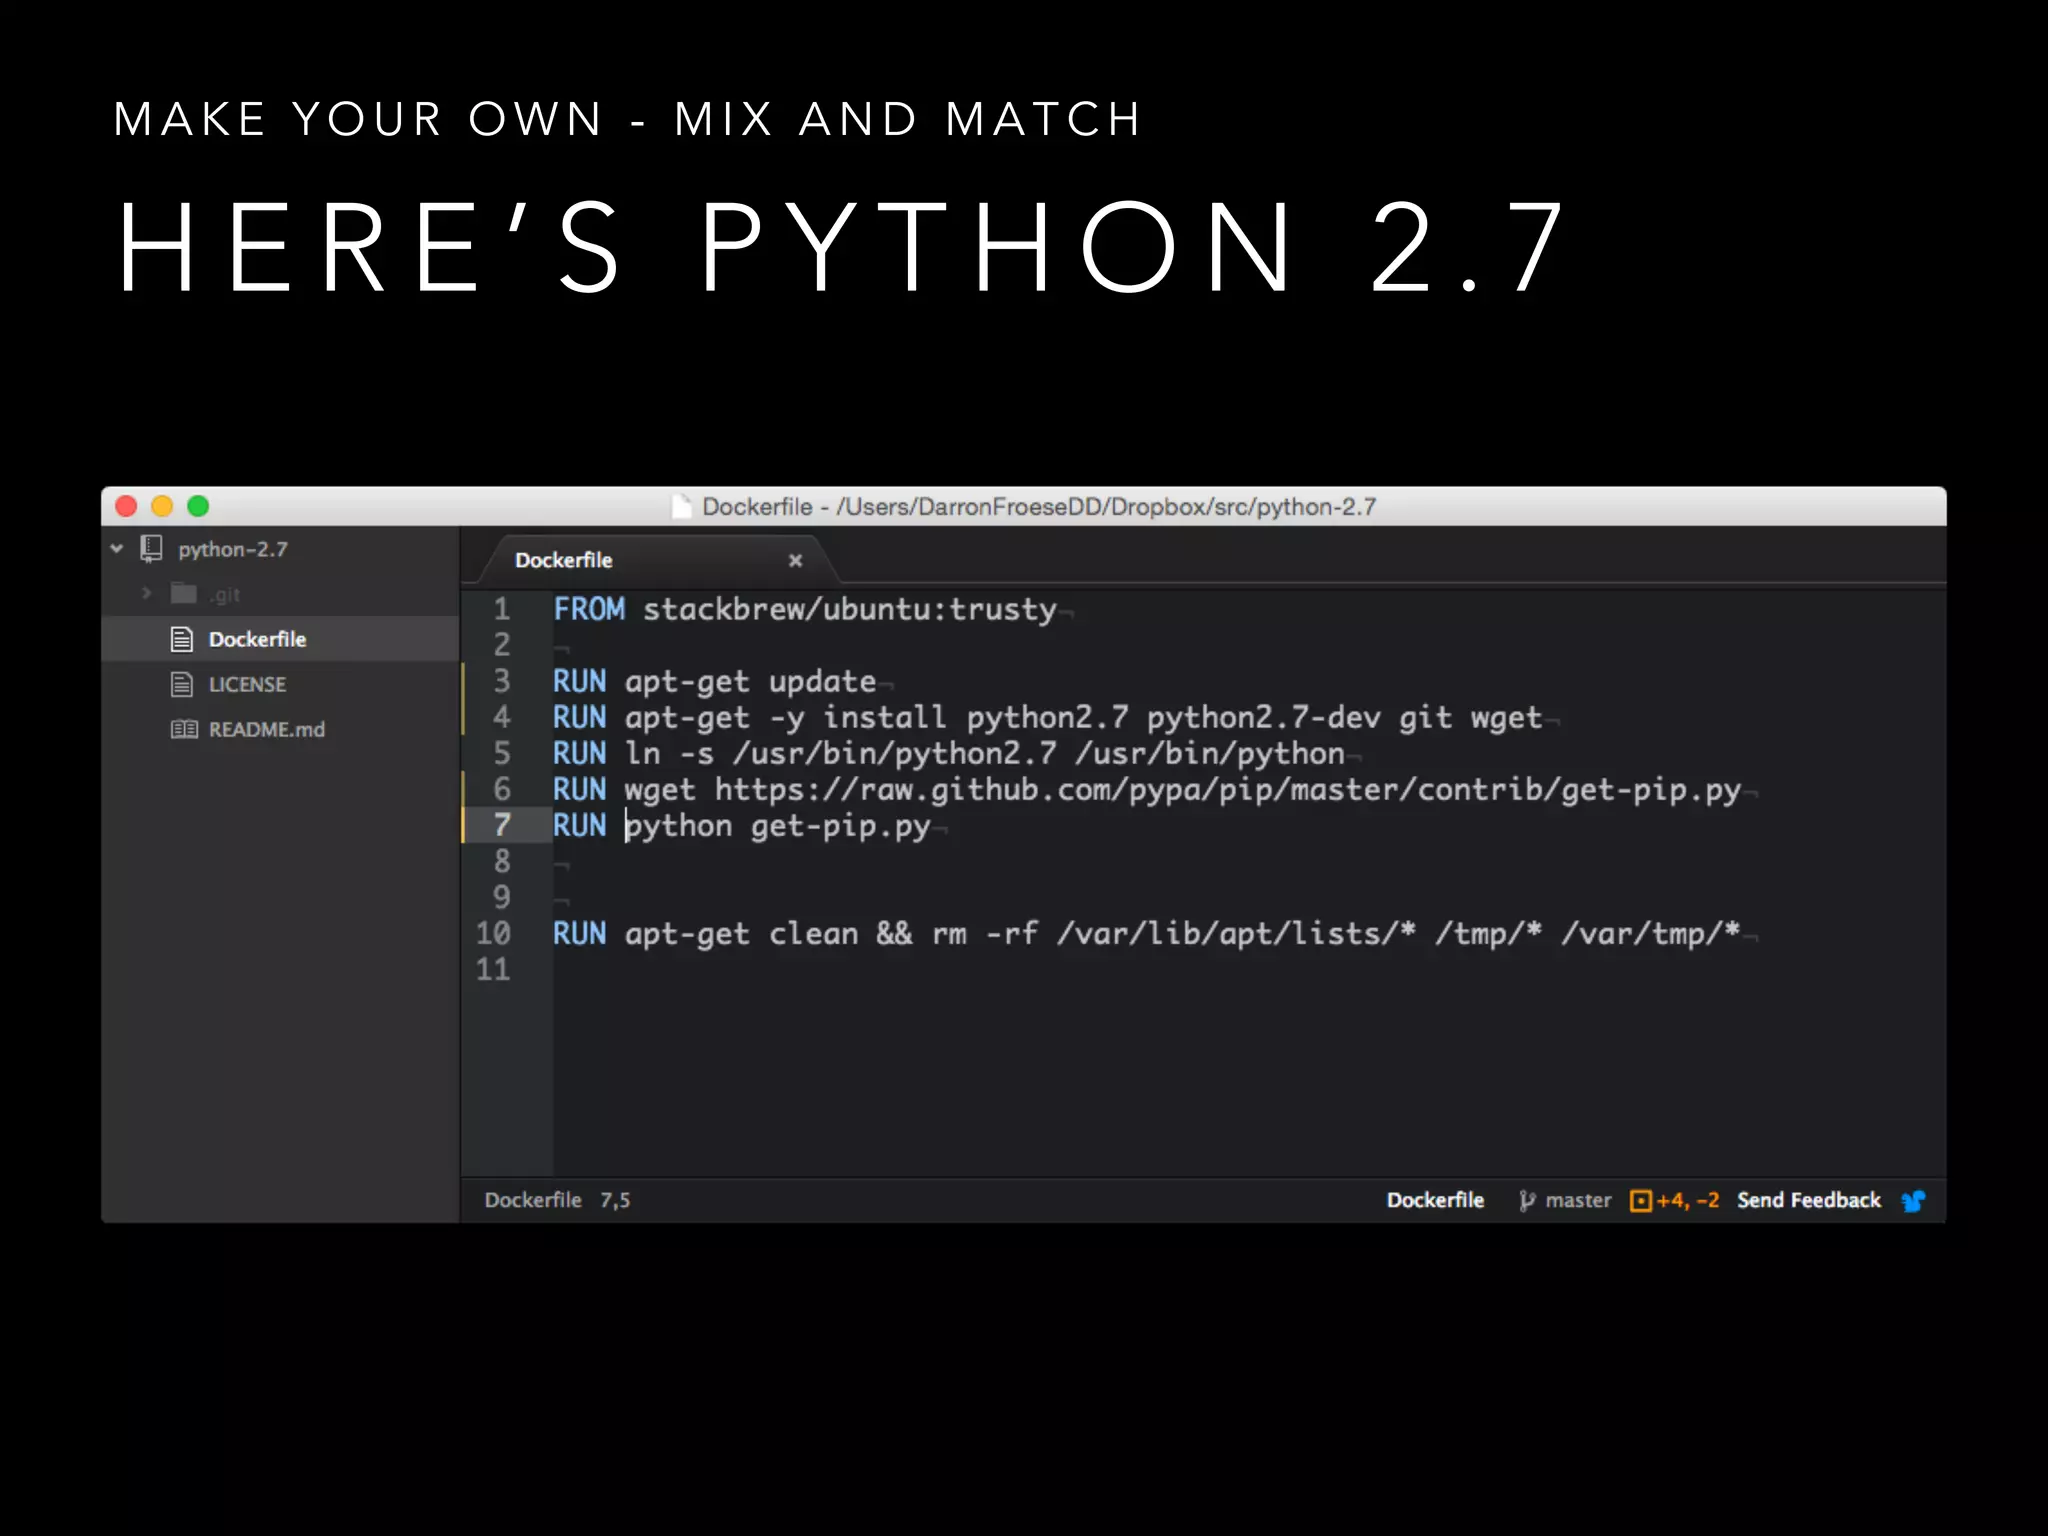The image size is (2048, 1536).
Task: Expand the .git folder
Action: (x=147, y=593)
